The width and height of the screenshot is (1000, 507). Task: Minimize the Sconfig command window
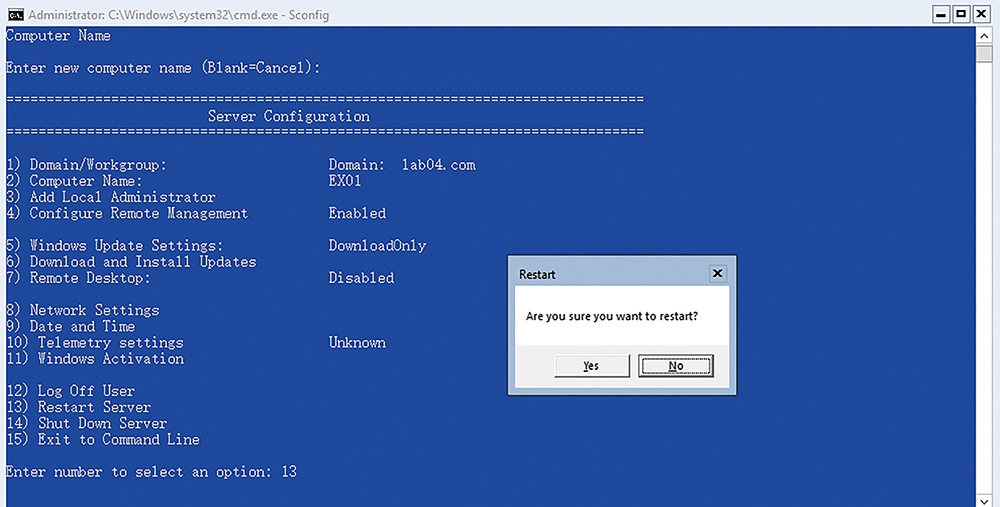[941, 14]
